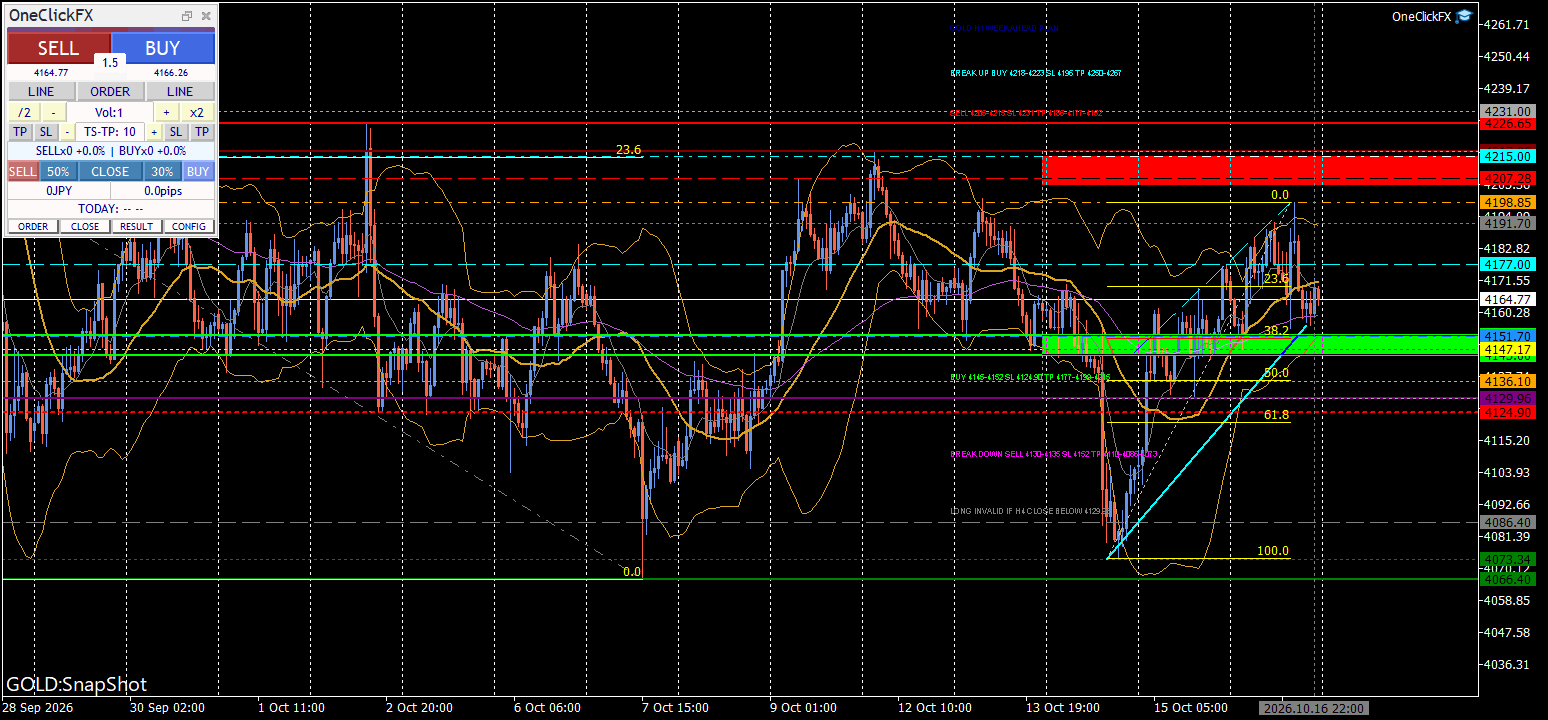Viewport: 1548px width, 720px height.
Task: Select the red resistance zone rectangle
Action: click(1260, 170)
